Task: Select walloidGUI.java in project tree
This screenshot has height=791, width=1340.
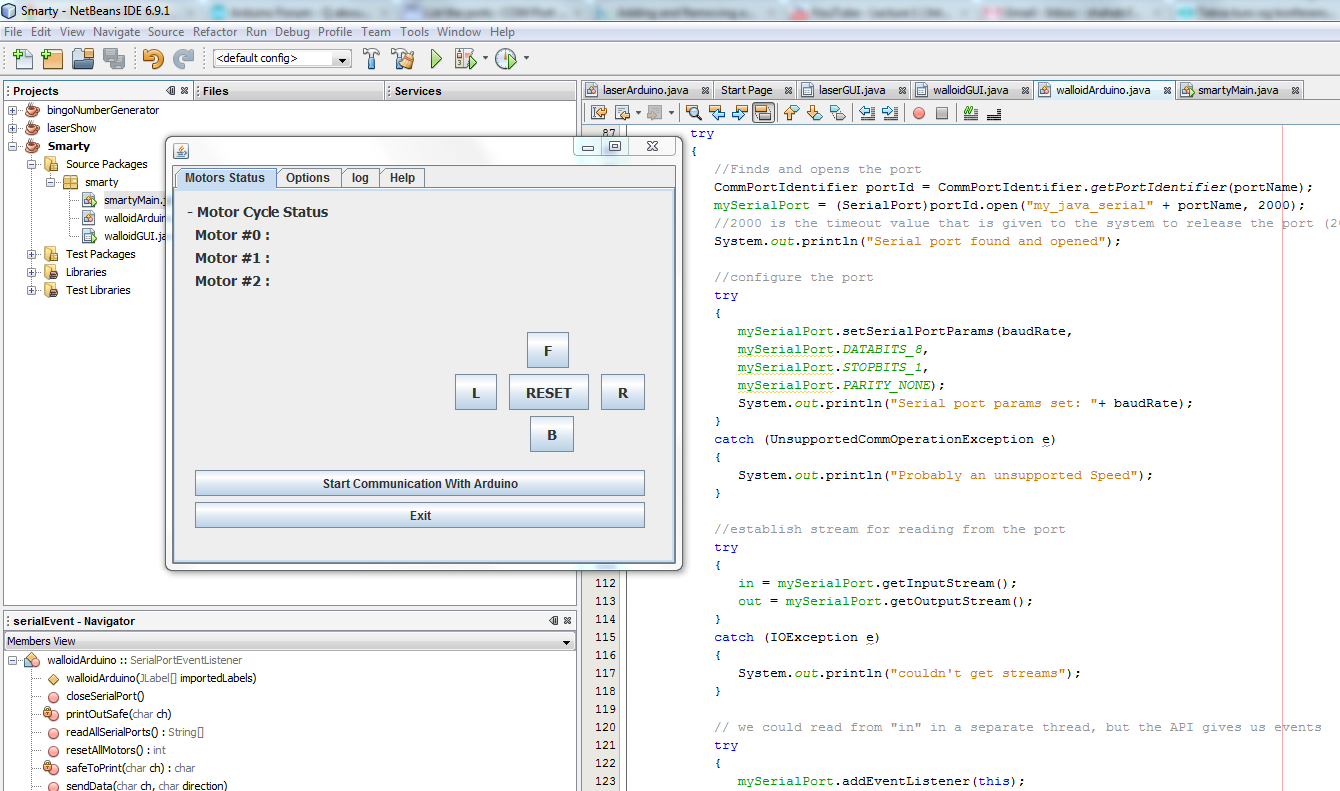Action: coord(134,236)
